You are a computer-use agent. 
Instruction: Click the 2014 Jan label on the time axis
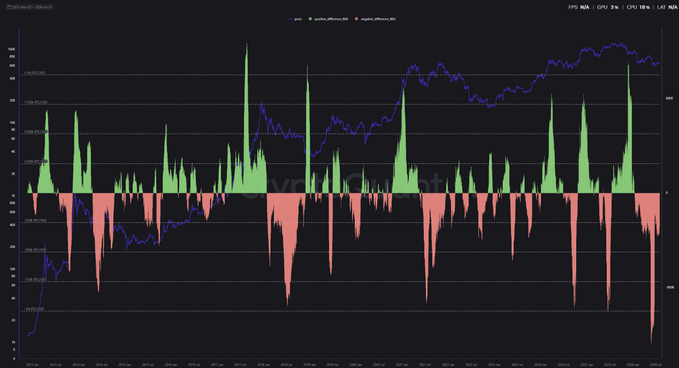(79, 365)
